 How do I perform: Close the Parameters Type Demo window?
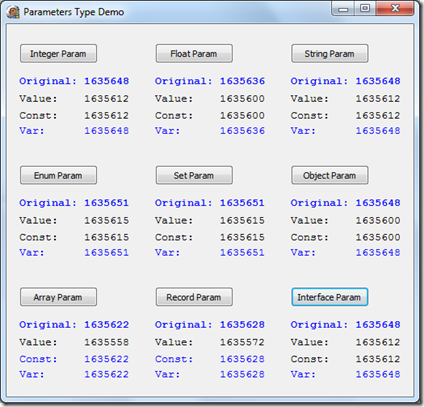click(395, 9)
